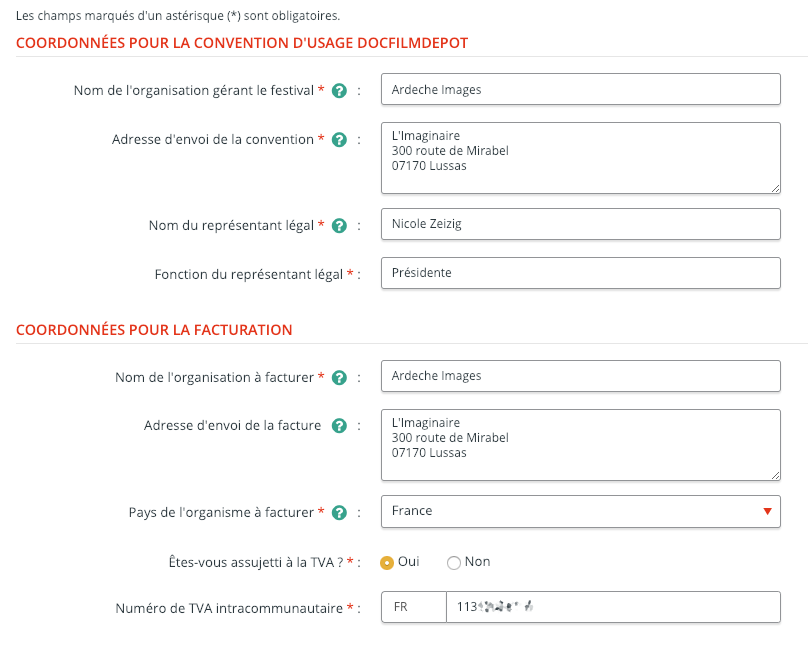Click the 'Fonction du représentant légal' label

(249, 274)
